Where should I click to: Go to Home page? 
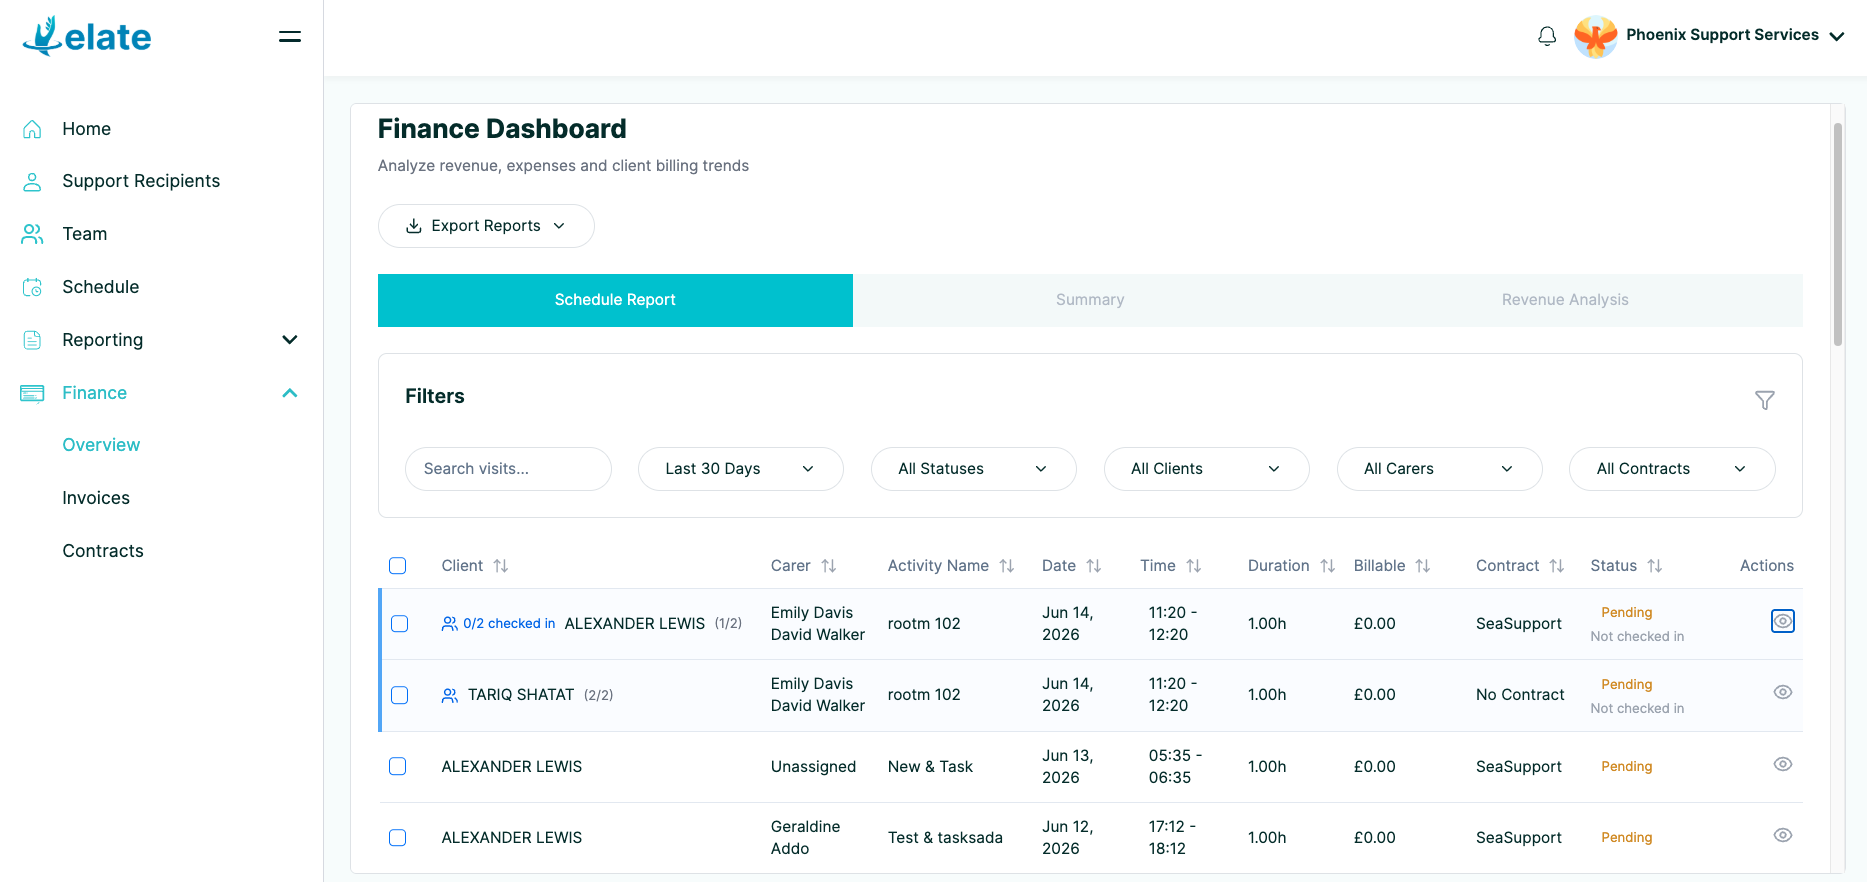[x=87, y=129]
